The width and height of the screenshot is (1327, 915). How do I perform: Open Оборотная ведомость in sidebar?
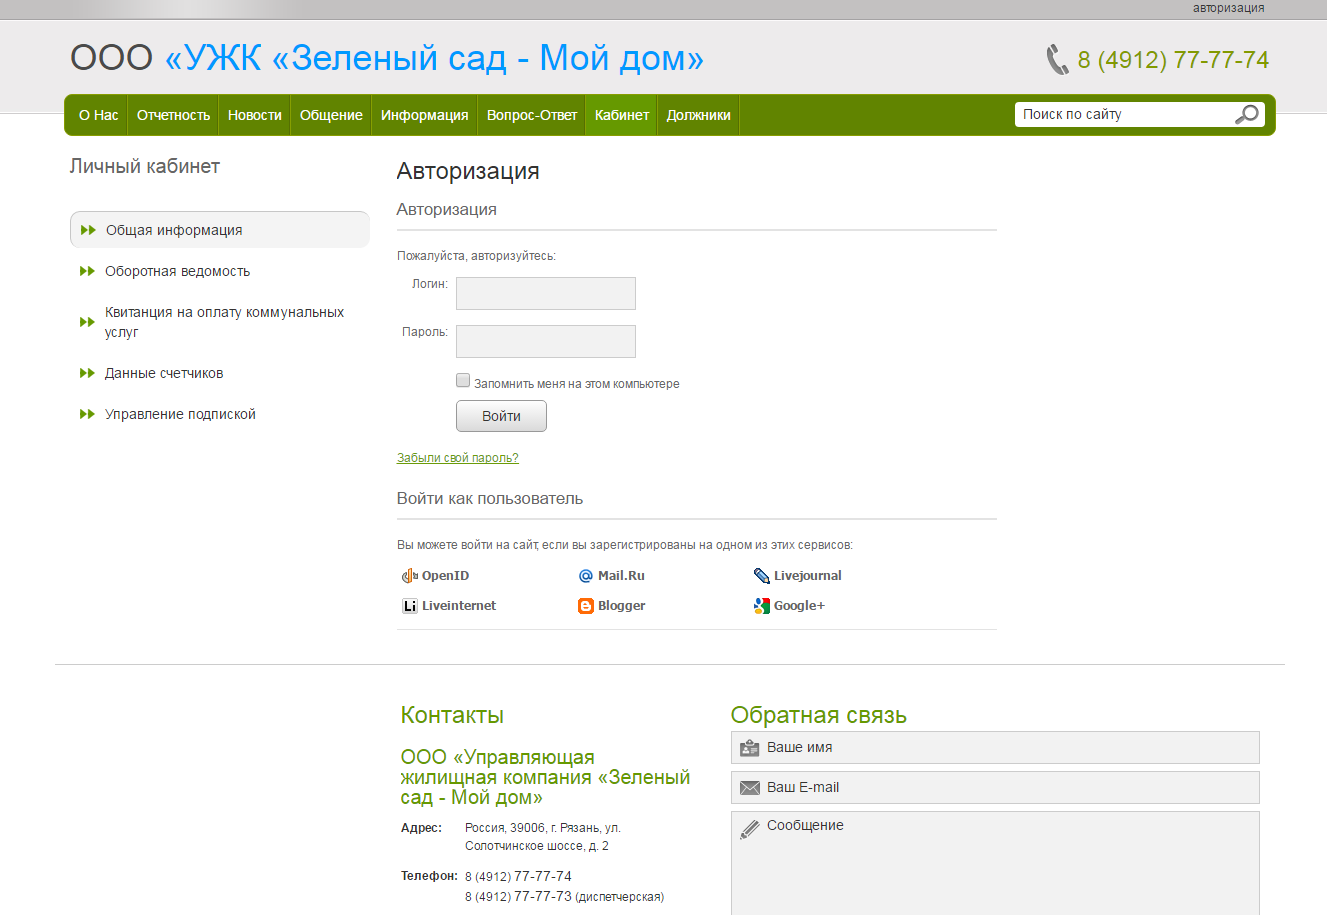(x=177, y=271)
